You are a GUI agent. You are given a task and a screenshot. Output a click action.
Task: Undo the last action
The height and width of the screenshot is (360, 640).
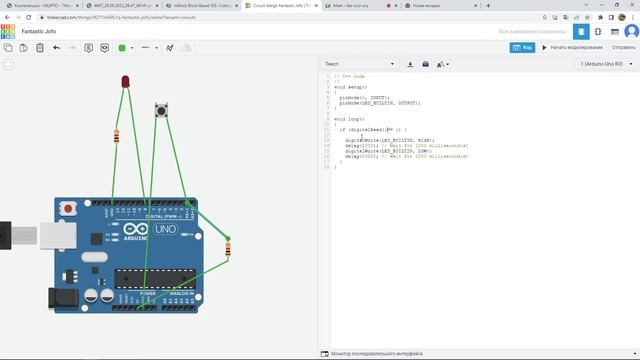point(56,48)
